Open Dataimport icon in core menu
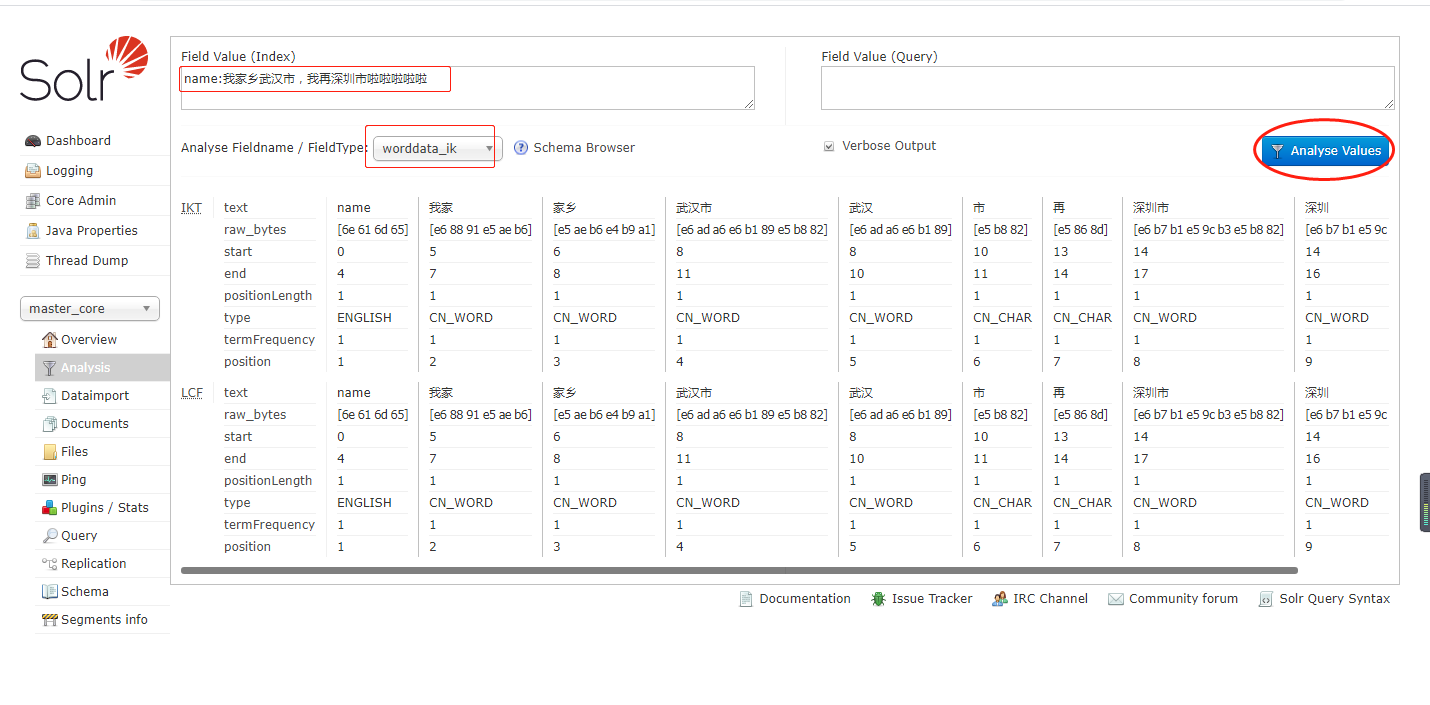This screenshot has width=1430, height=705. 50,396
